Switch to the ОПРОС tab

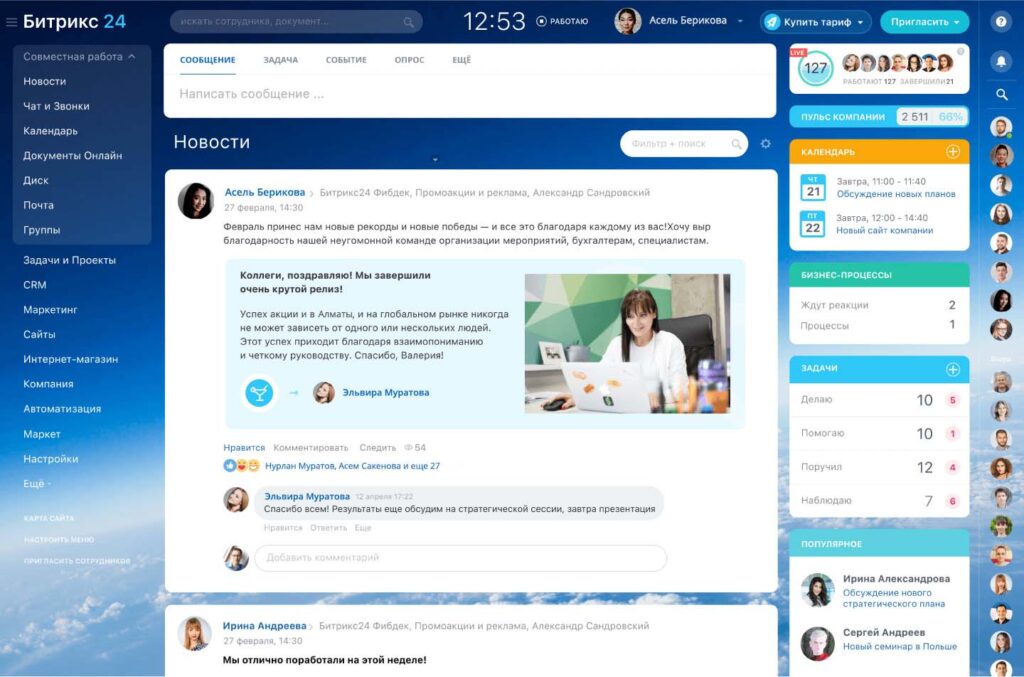[x=409, y=60]
